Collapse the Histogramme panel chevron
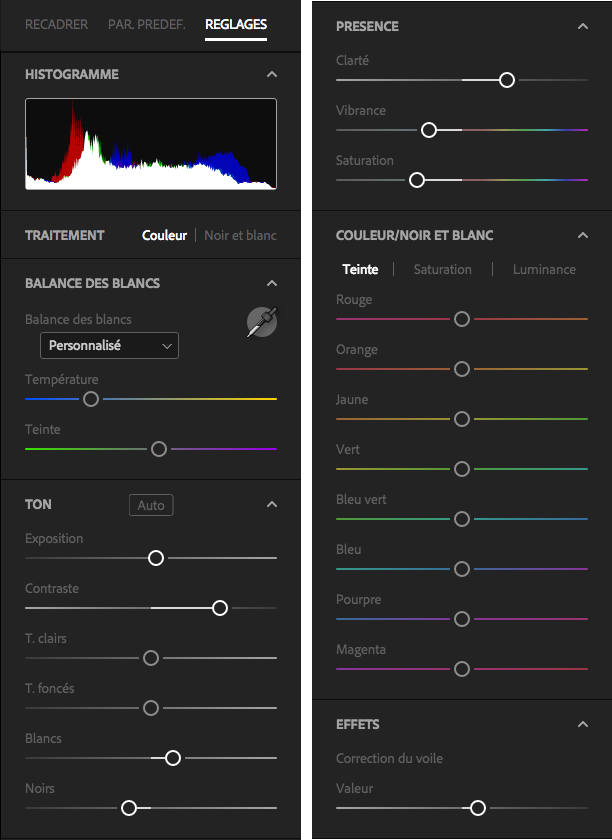This screenshot has width=612, height=840. click(x=272, y=74)
